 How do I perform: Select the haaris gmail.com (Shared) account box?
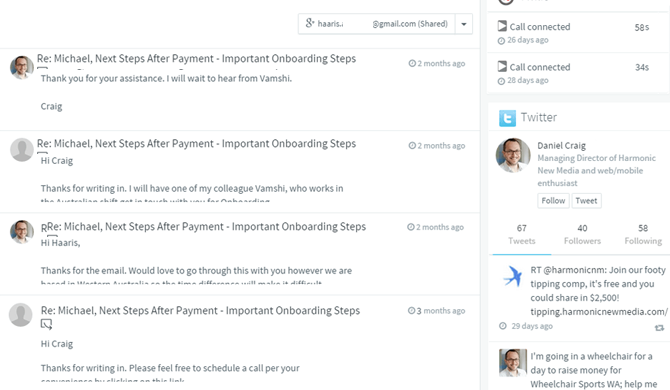[376, 24]
